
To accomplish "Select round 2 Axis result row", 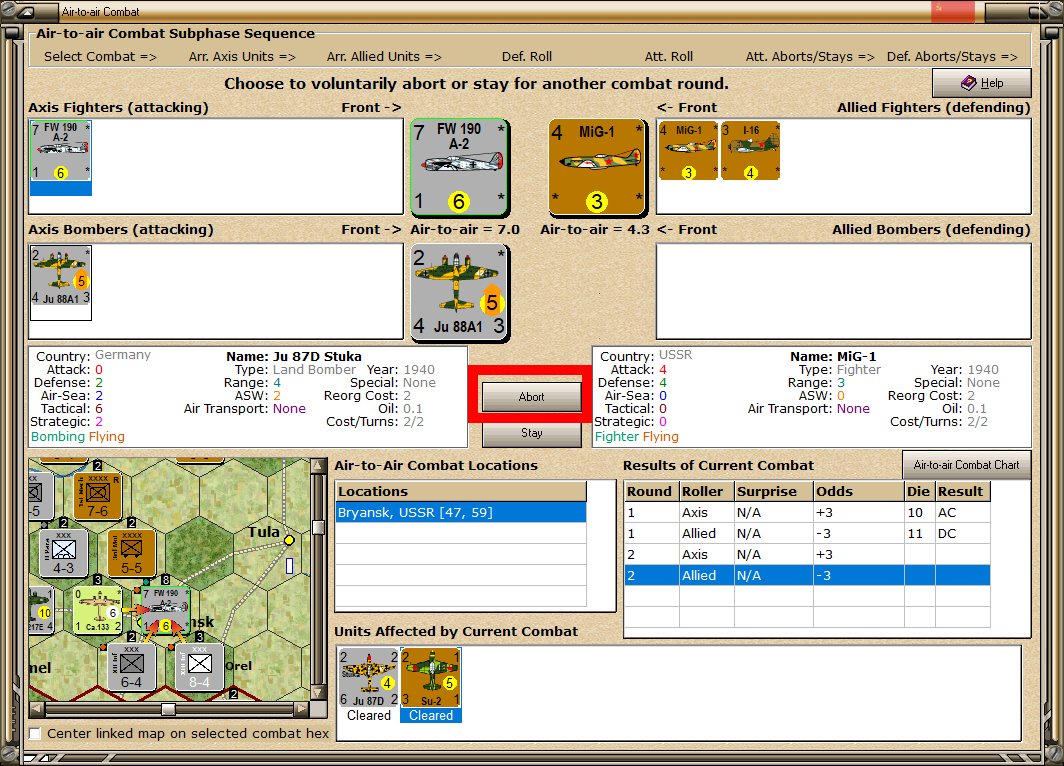I will coord(807,554).
